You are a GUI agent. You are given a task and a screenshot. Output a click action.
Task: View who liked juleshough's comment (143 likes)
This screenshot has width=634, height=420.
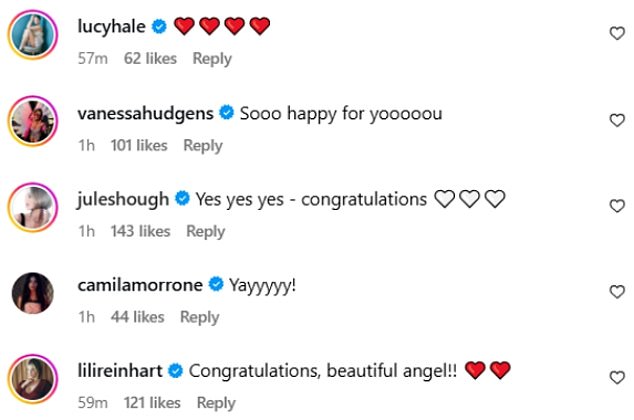[x=140, y=231]
